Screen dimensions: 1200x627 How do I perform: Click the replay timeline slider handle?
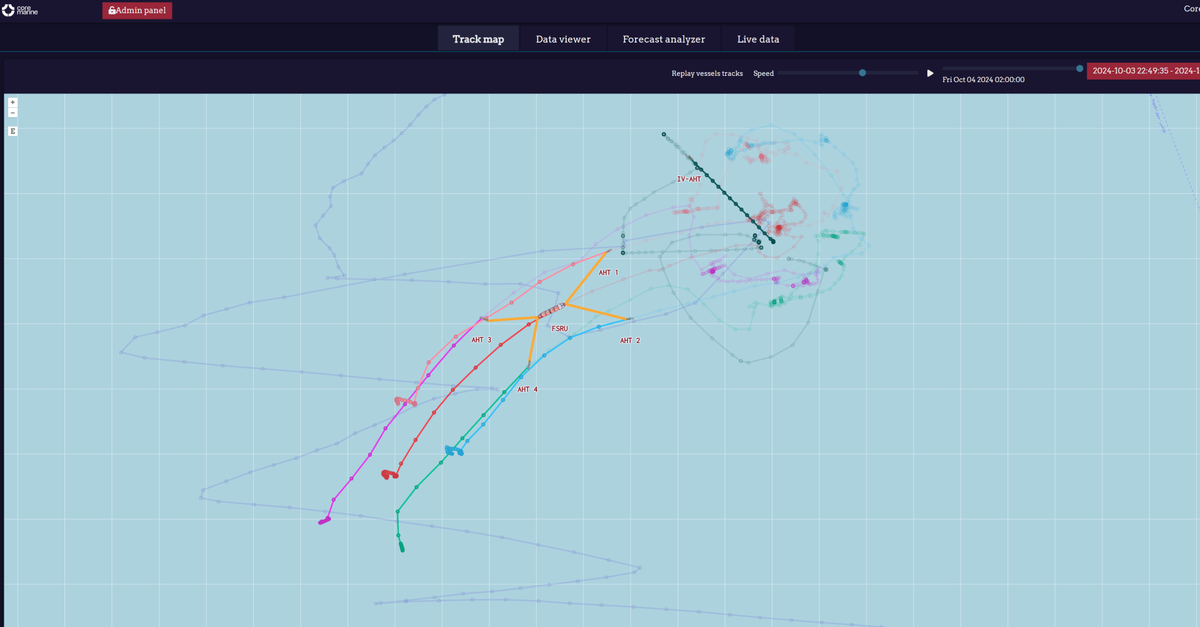[x=1079, y=68]
